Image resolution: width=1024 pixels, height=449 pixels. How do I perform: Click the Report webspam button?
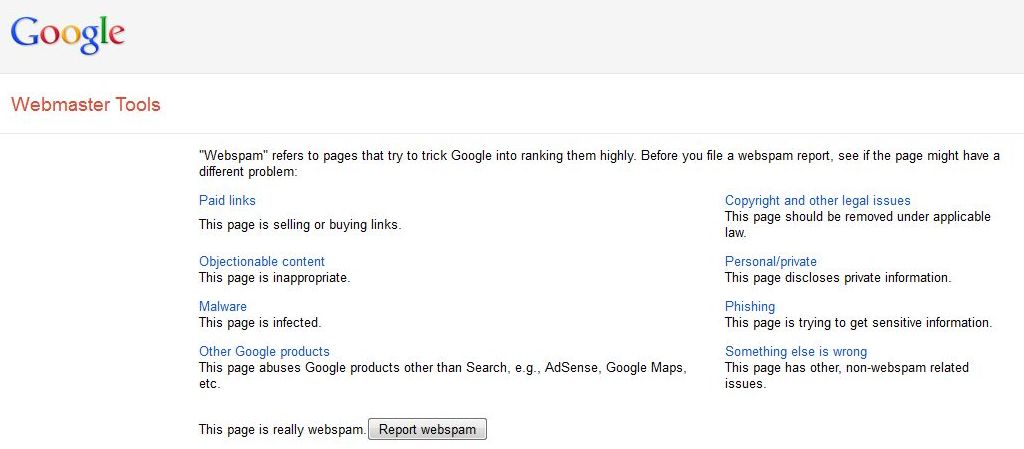[428, 429]
